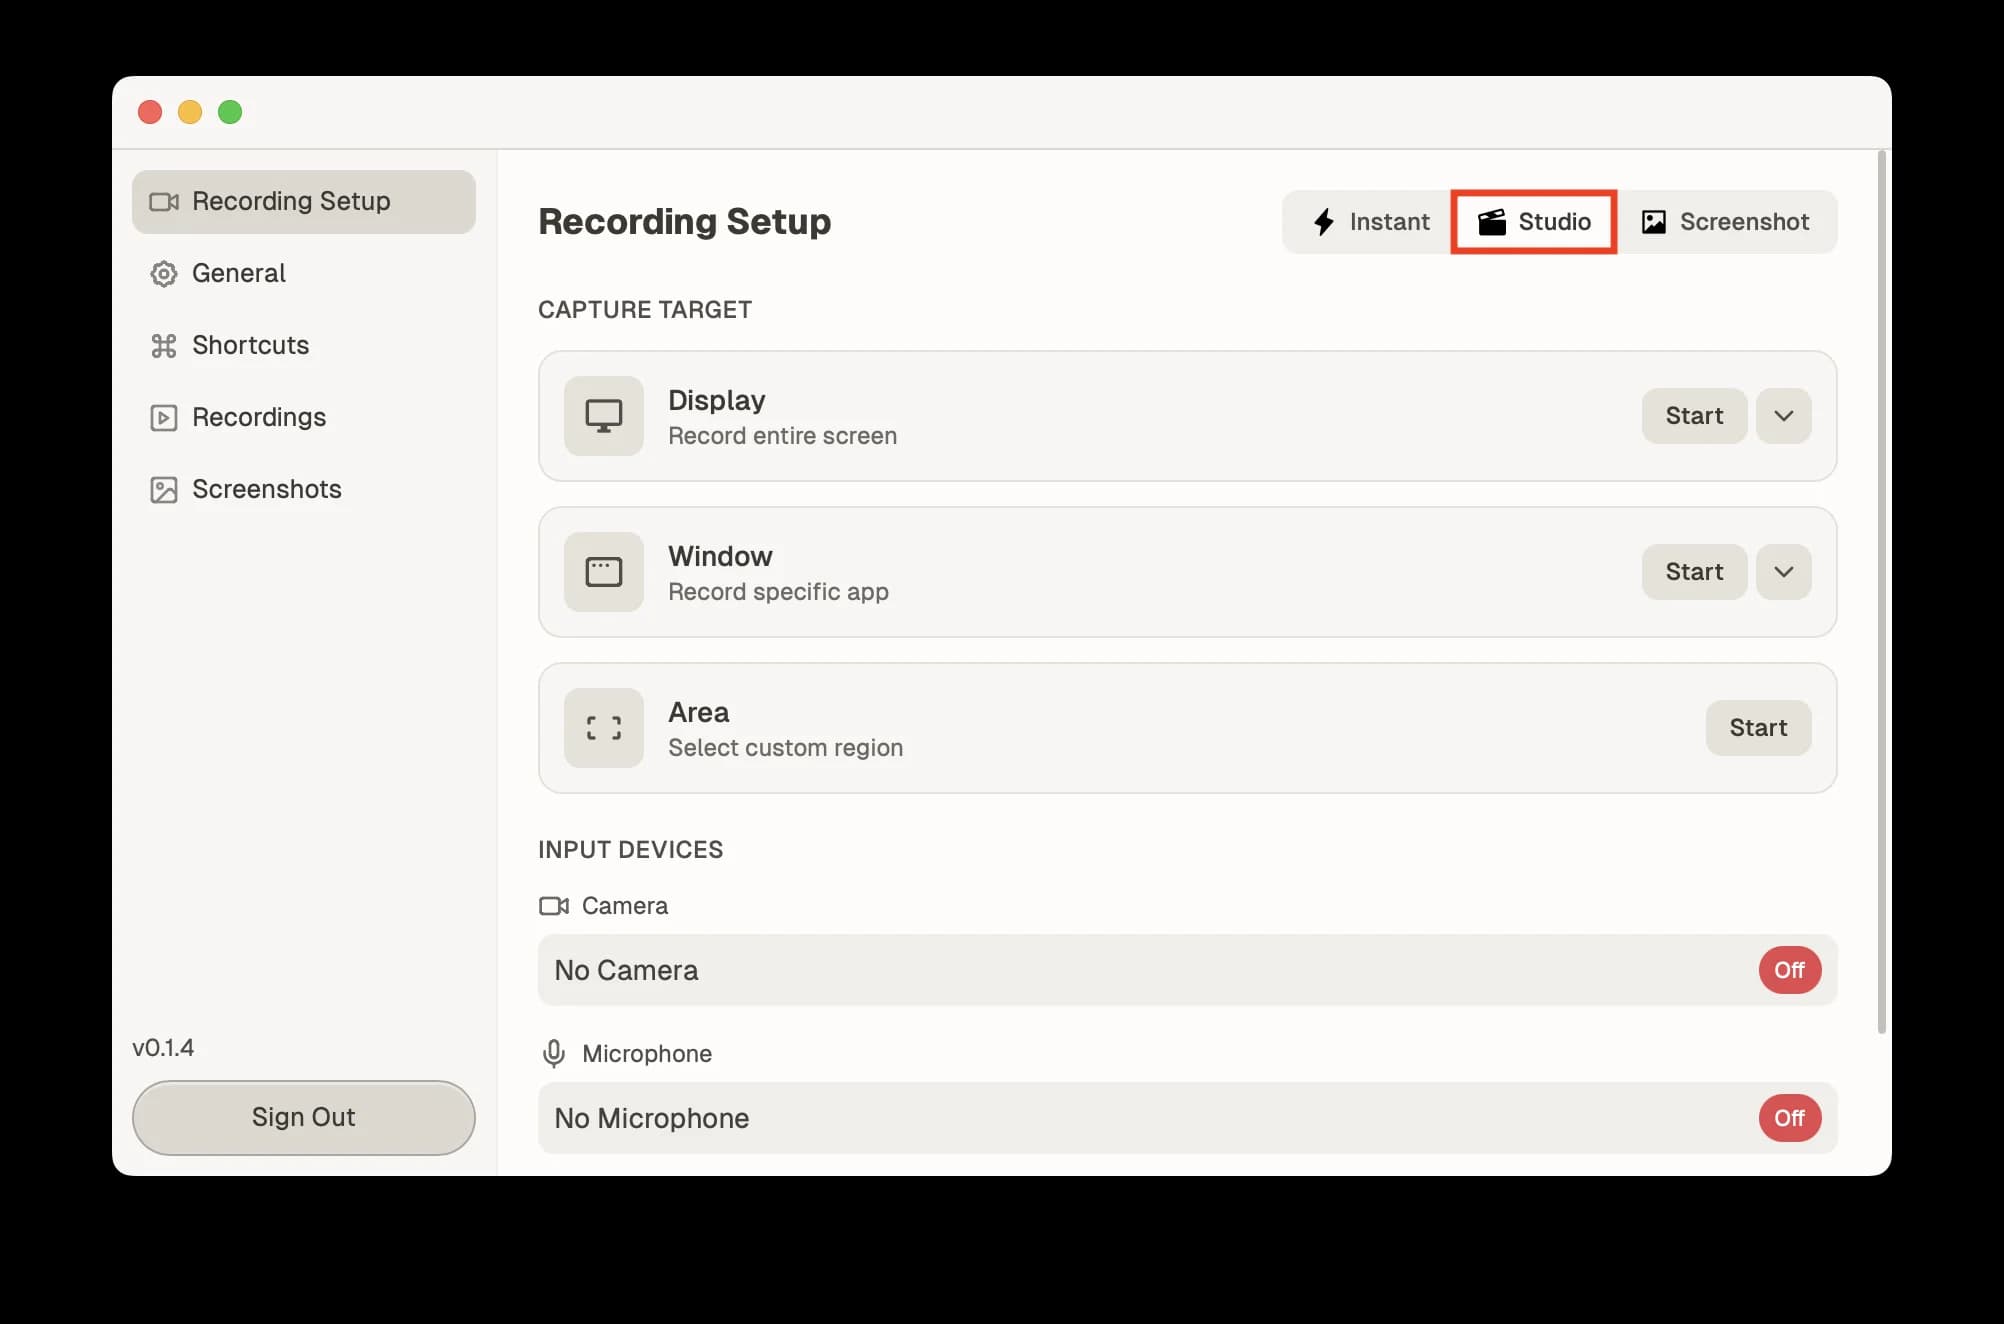
Task: Toggle the microphone Off switch
Action: click(x=1789, y=1118)
